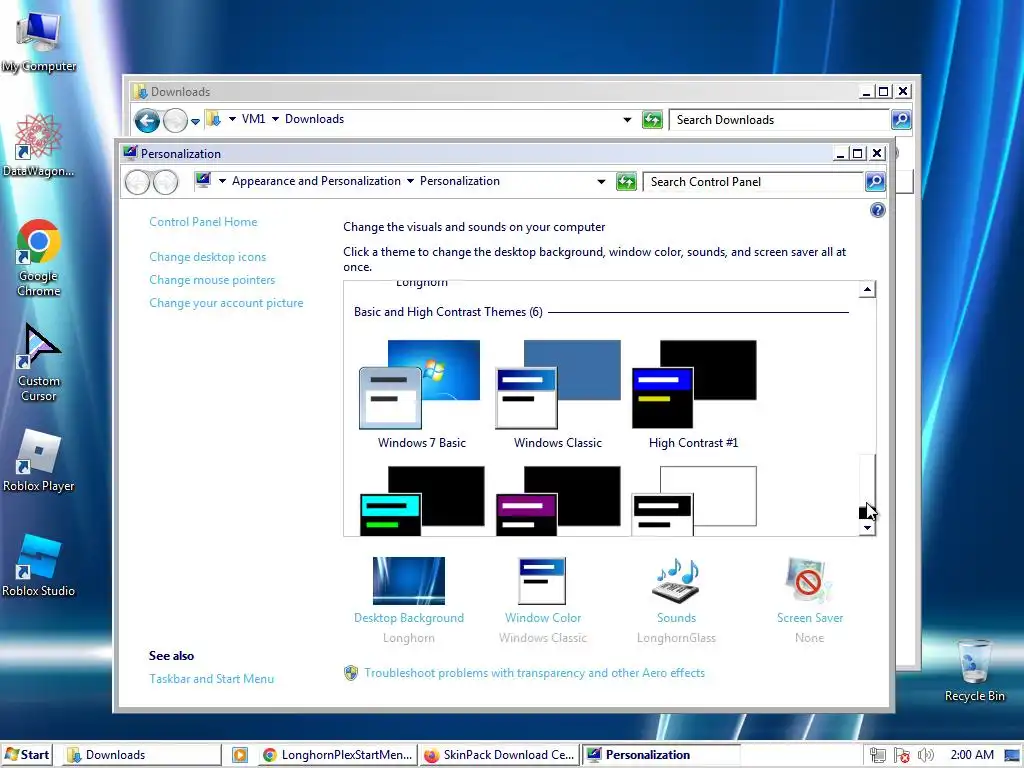Select the High Contrast #1 theme
1024x768 pixels.
click(694, 394)
